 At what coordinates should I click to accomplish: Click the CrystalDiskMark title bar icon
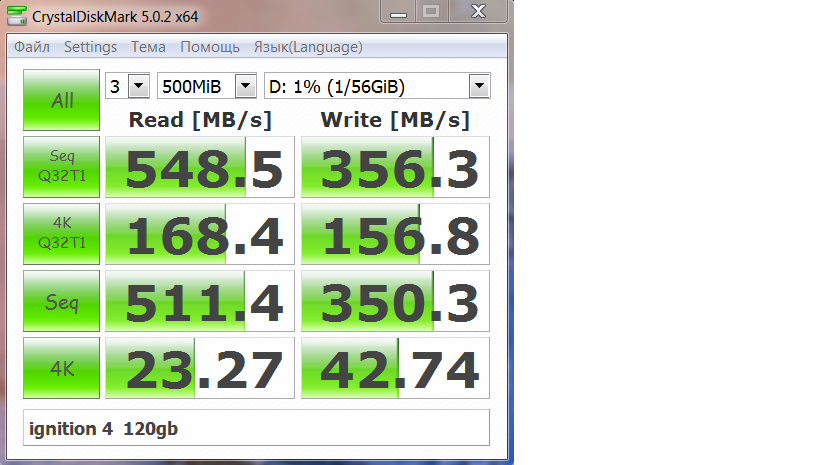point(17,16)
